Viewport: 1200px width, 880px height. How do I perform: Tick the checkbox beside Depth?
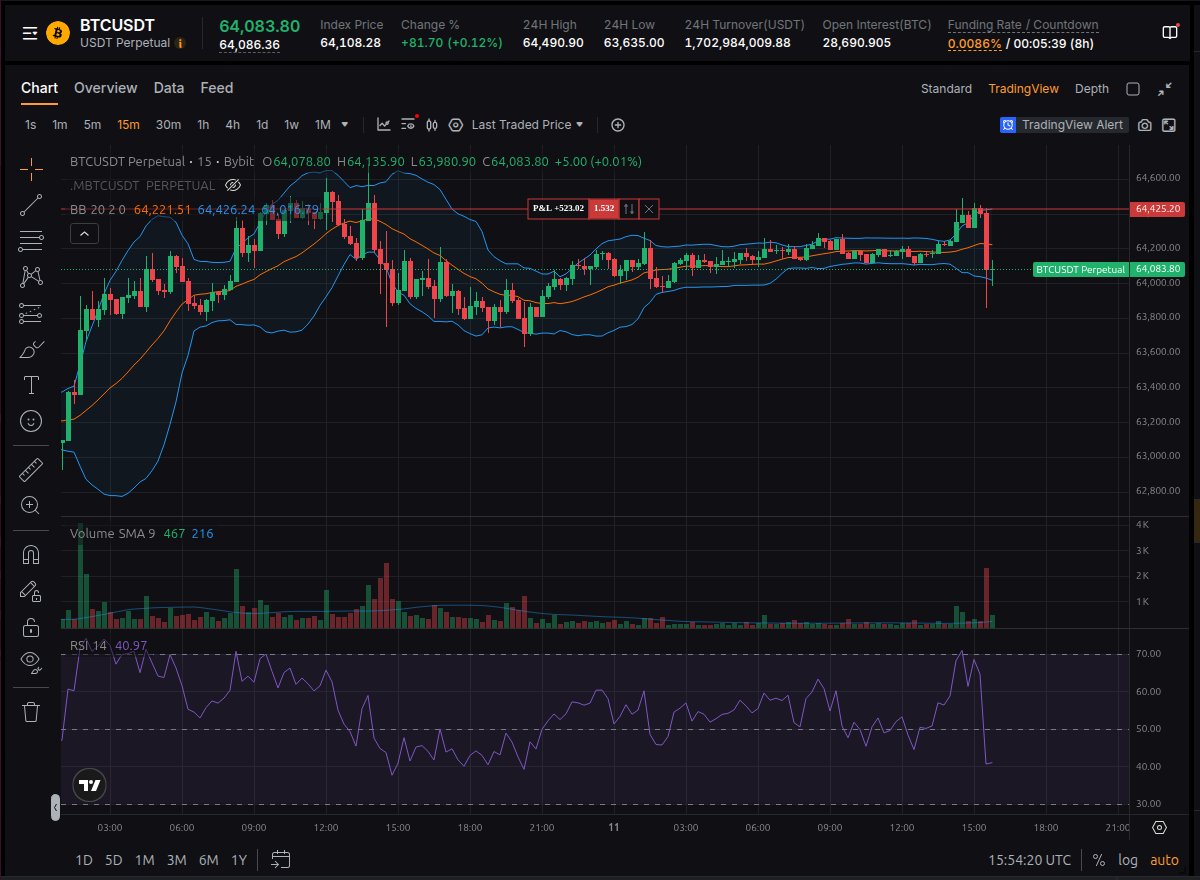point(1133,89)
